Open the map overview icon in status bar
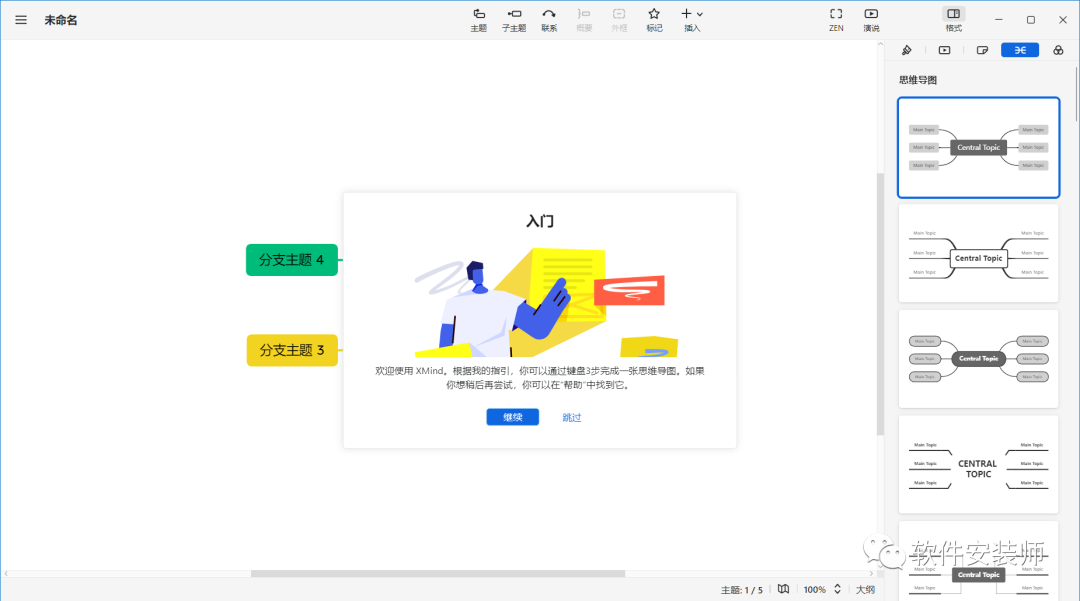The image size is (1080, 601). coord(783,589)
